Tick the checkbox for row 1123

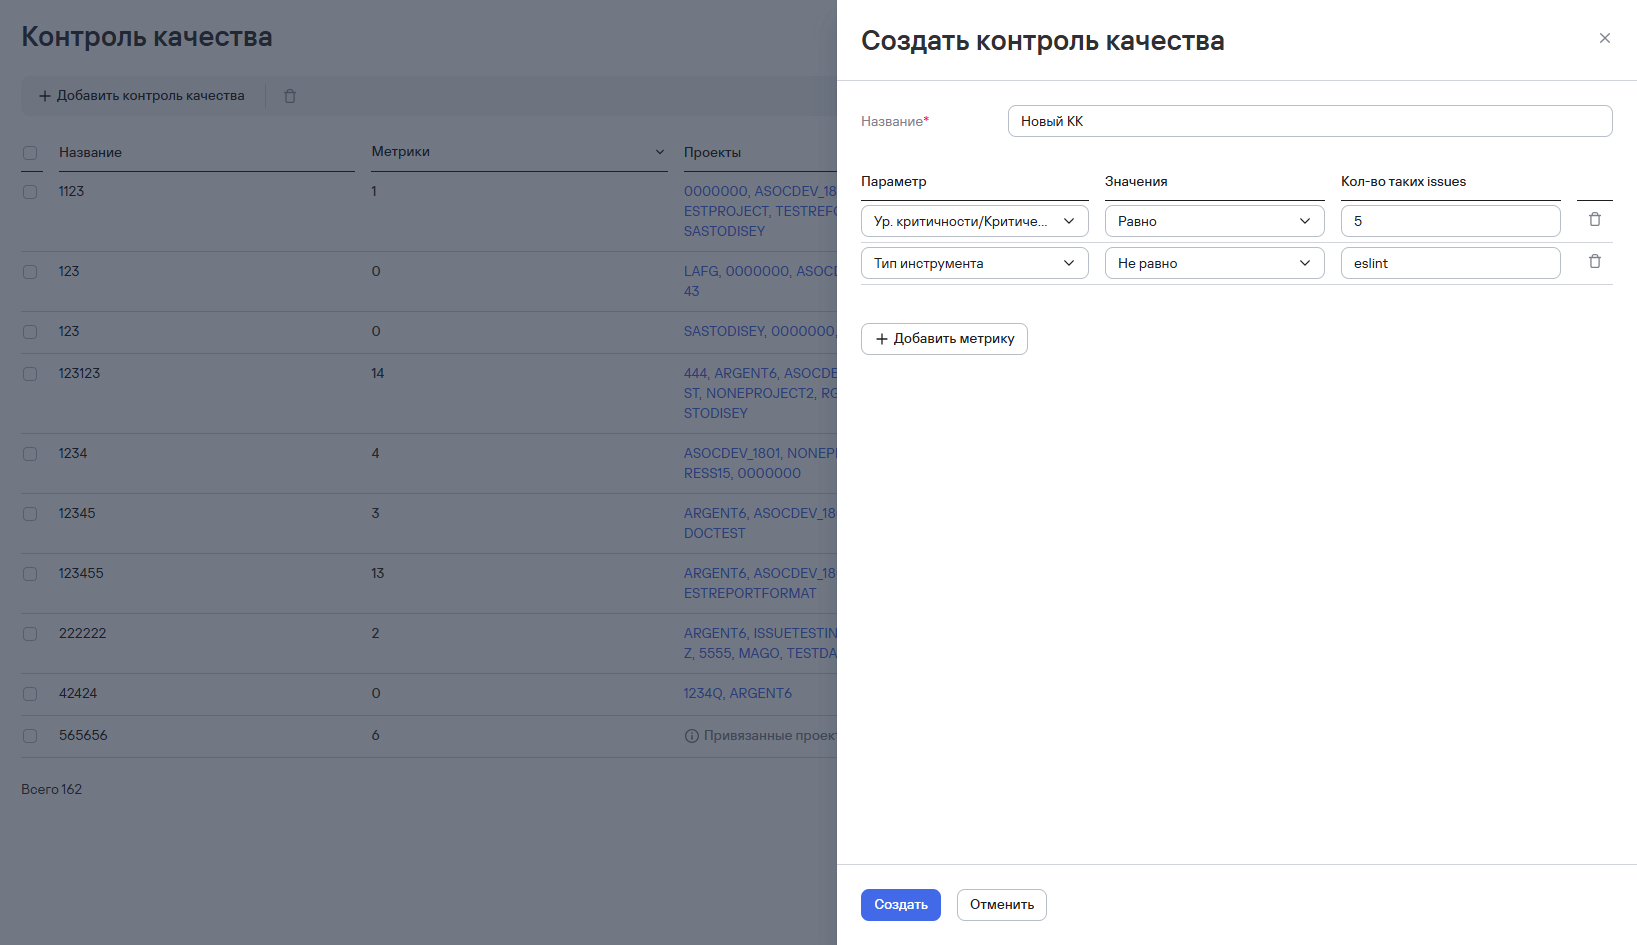(x=30, y=192)
